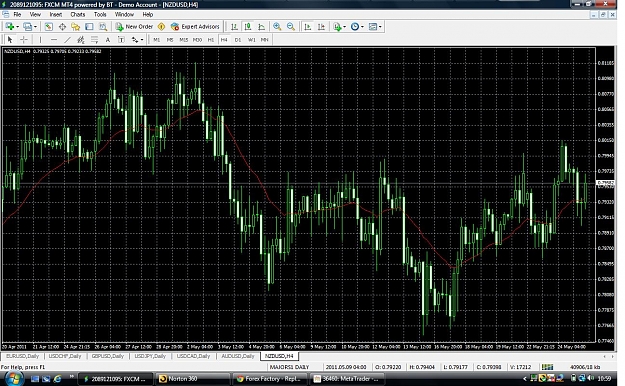The height and width of the screenshot is (386, 625).
Task: Open the Market Watch window icon
Action: (48, 27)
